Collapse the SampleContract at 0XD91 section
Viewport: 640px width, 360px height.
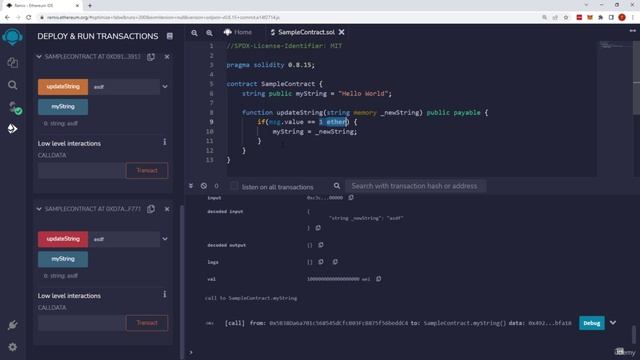click(39, 57)
